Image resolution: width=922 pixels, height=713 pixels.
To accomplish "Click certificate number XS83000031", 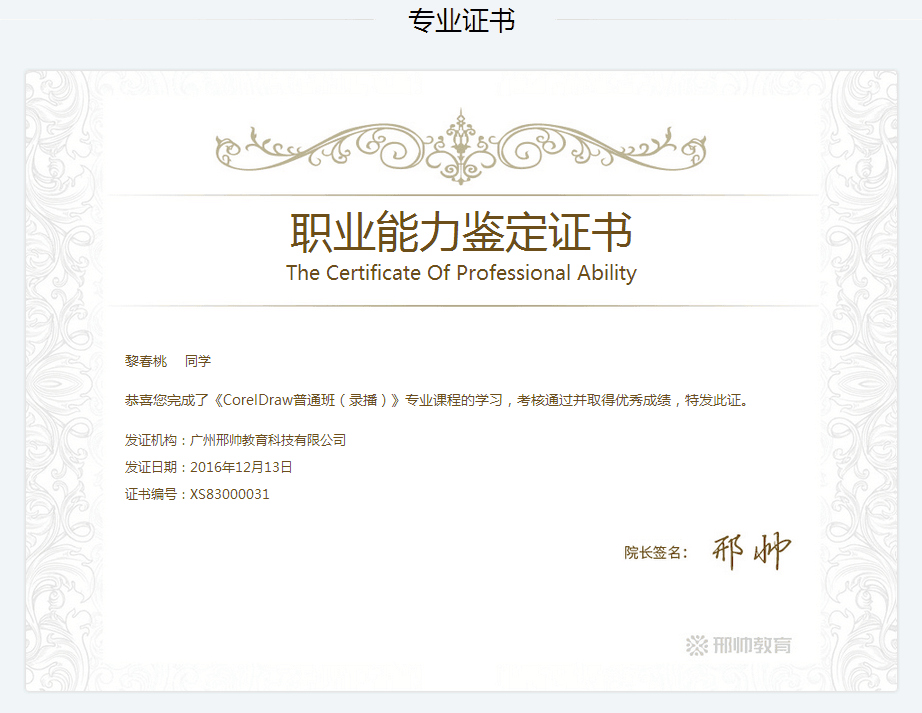I will coord(230,494).
